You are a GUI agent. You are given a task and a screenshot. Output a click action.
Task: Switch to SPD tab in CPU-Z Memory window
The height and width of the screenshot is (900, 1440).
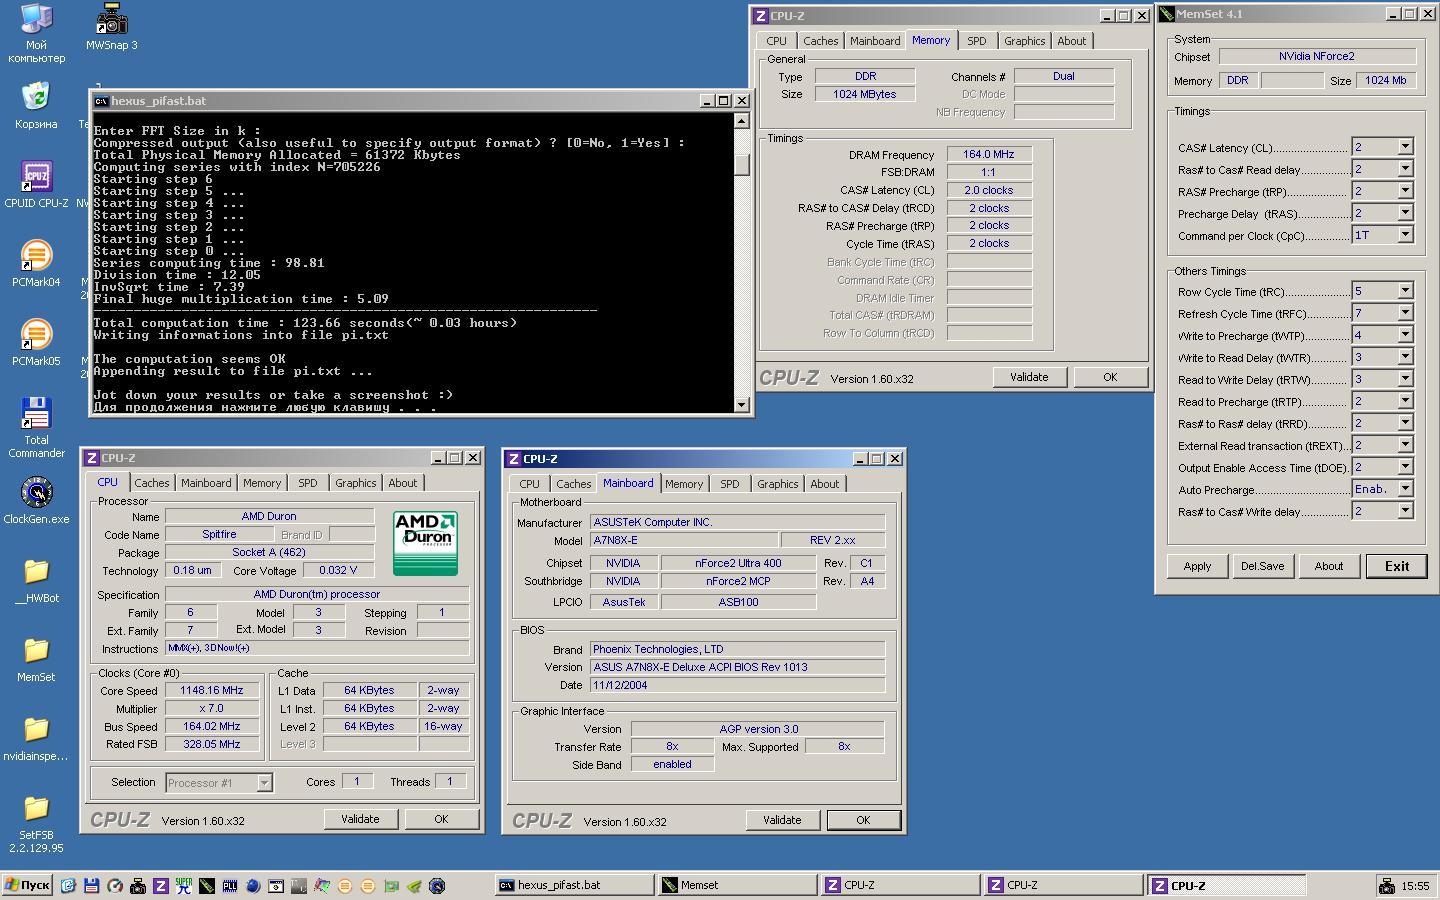point(976,41)
